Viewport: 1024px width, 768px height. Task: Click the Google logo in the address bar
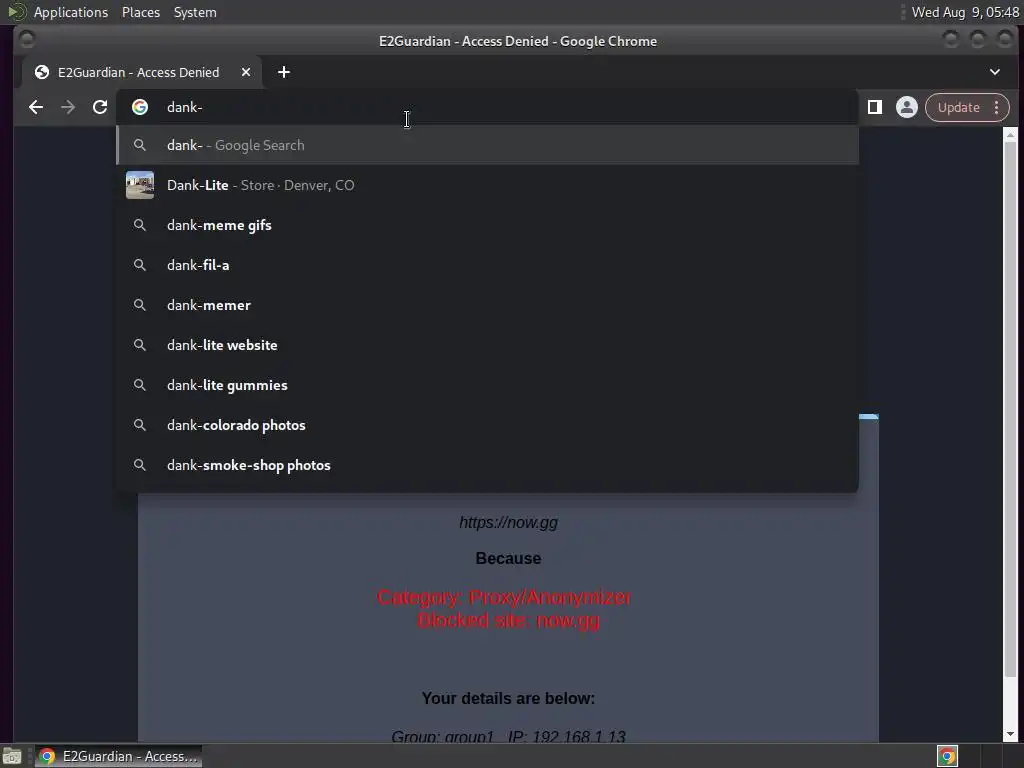[x=140, y=107]
